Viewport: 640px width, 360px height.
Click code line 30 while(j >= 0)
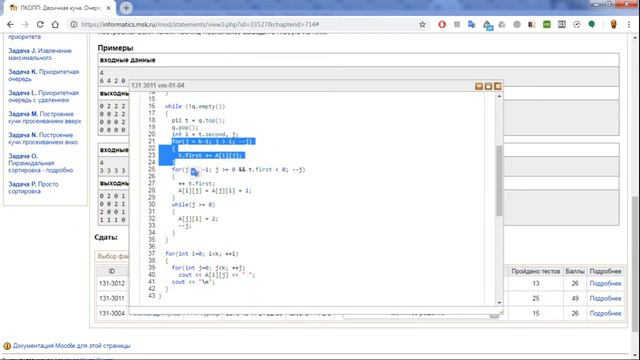pos(193,204)
